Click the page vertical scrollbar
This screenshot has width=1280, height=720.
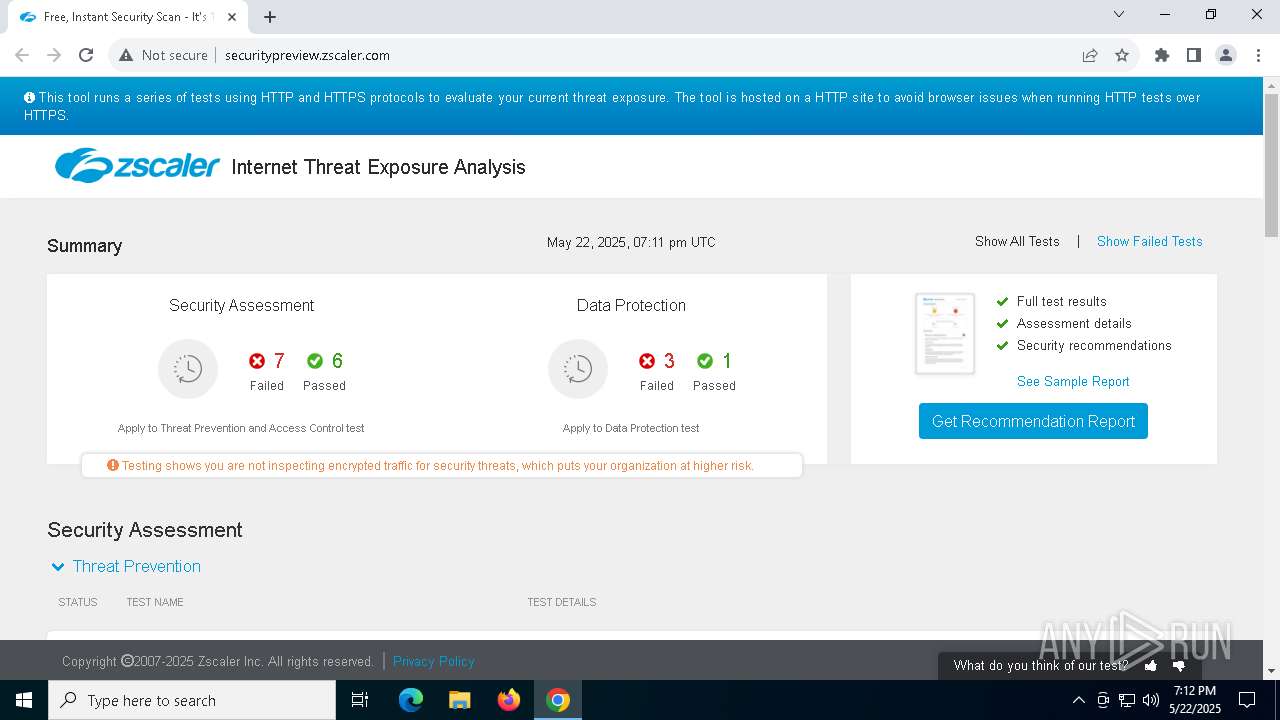1271,167
